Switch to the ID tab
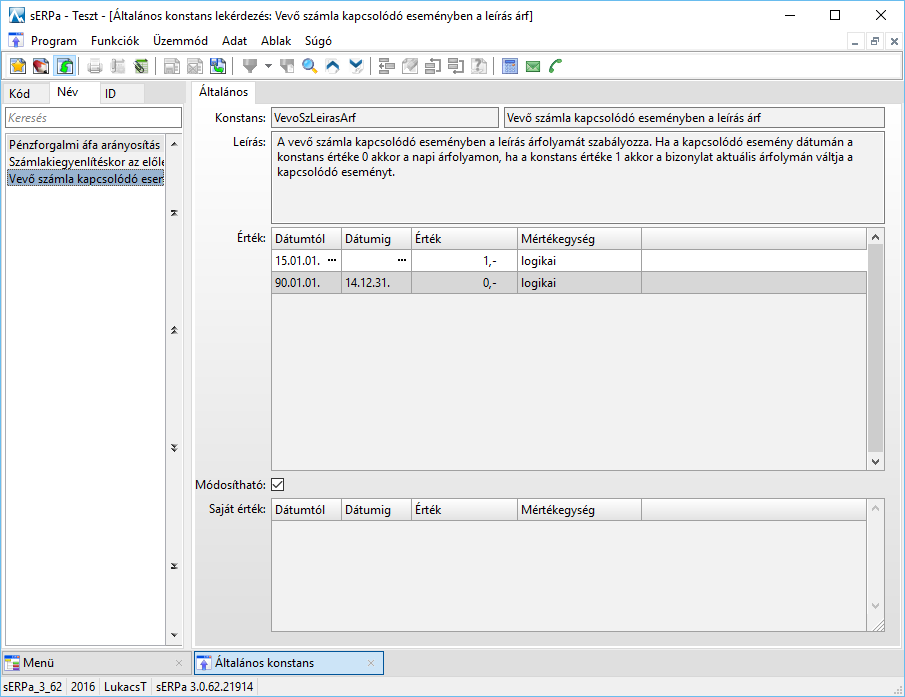Screen dimensions: 905x697 (111, 94)
